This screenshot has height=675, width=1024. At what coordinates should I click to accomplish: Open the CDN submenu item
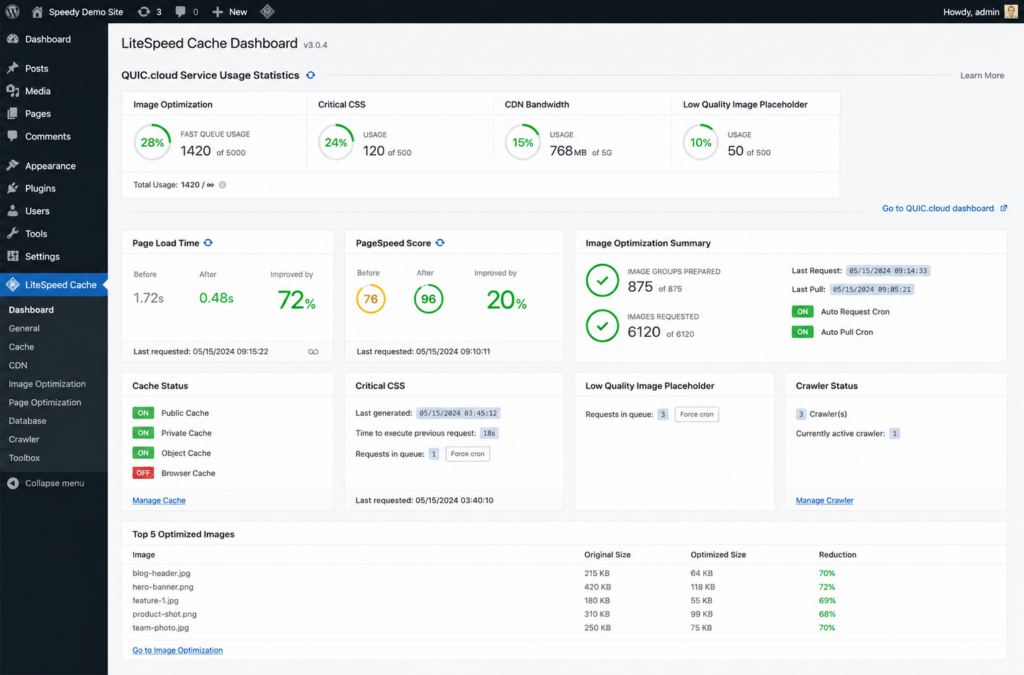pyautogui.click(x=18, y=366)
